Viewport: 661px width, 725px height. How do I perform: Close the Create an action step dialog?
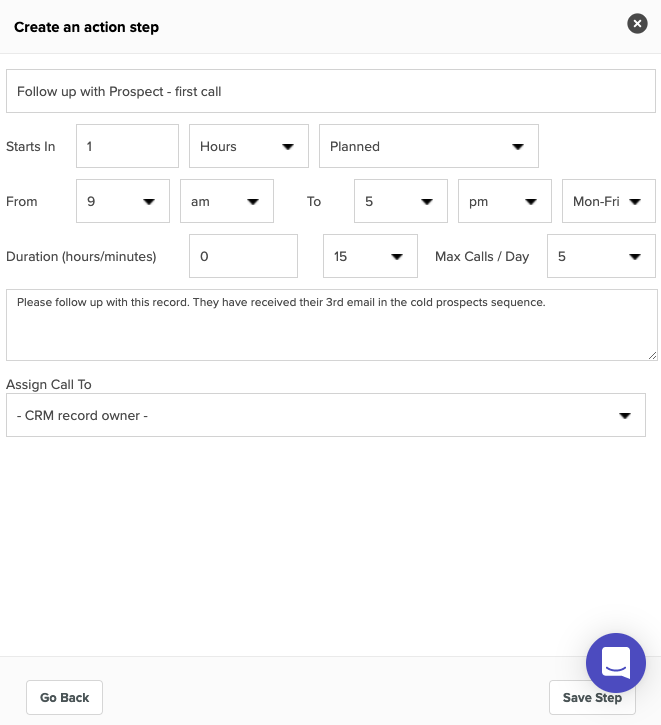click(x=637, y=24)
